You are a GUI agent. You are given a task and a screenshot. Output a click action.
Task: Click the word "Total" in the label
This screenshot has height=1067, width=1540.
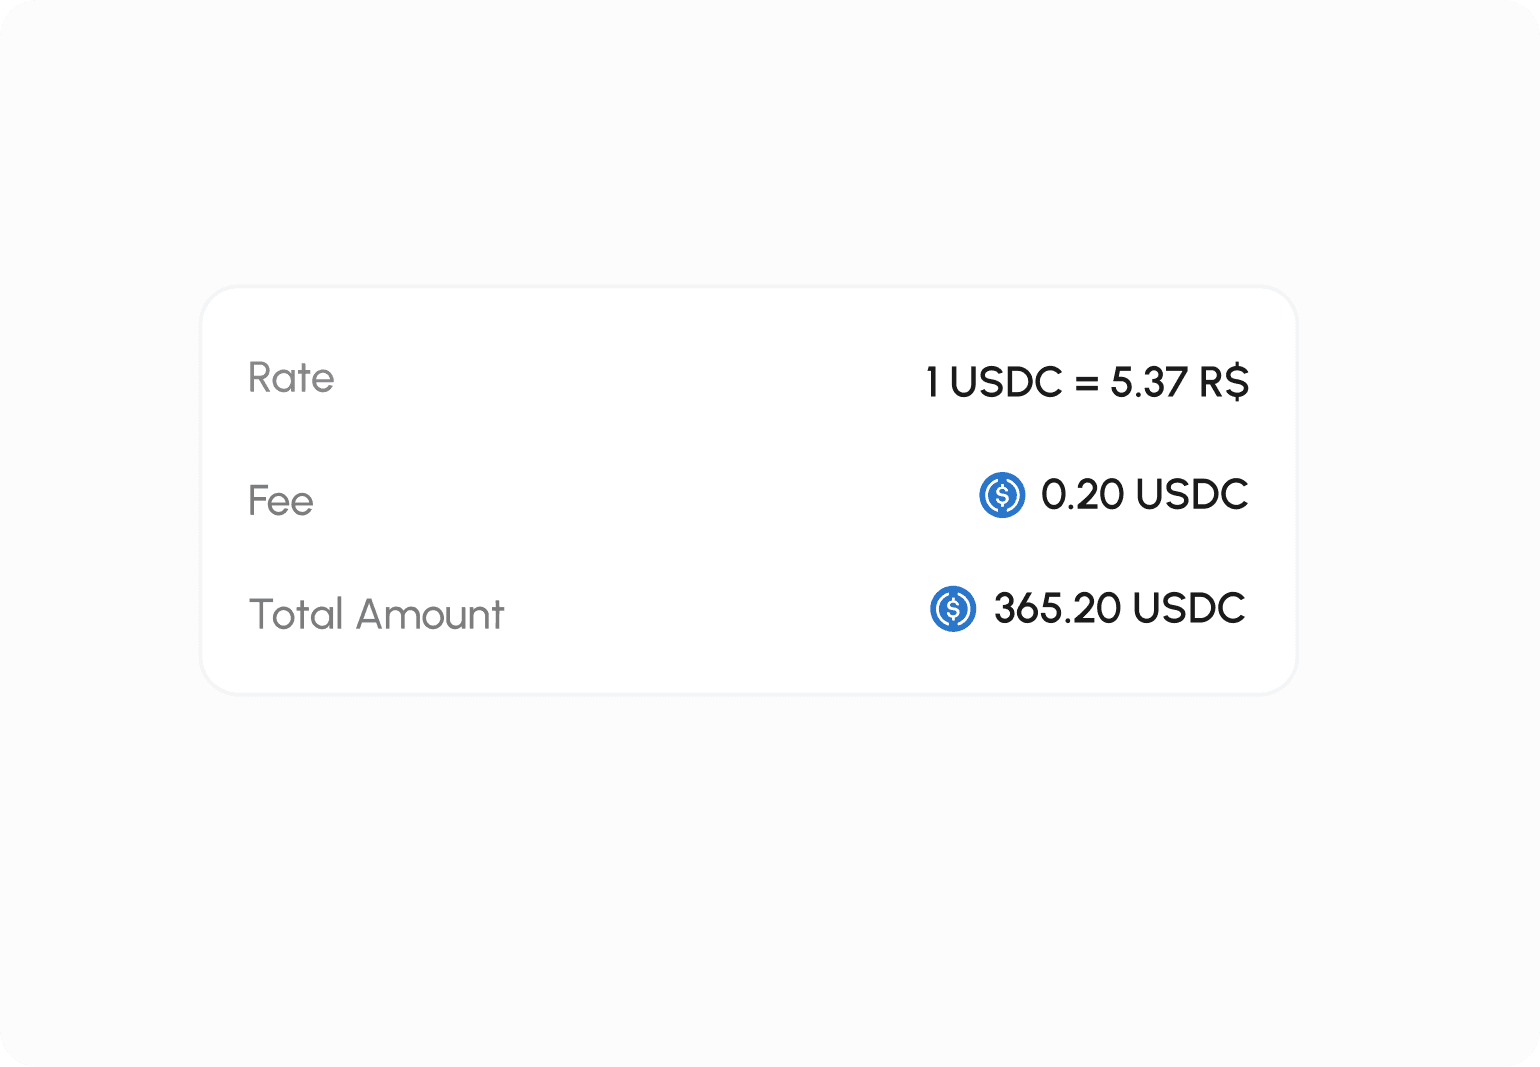[296, 614]
